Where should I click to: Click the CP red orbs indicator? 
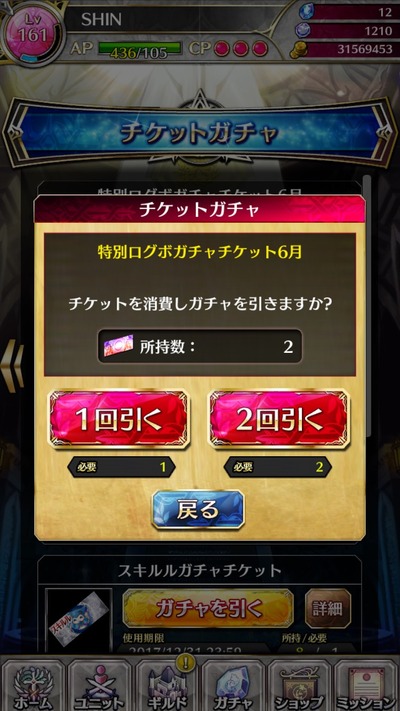241,49
